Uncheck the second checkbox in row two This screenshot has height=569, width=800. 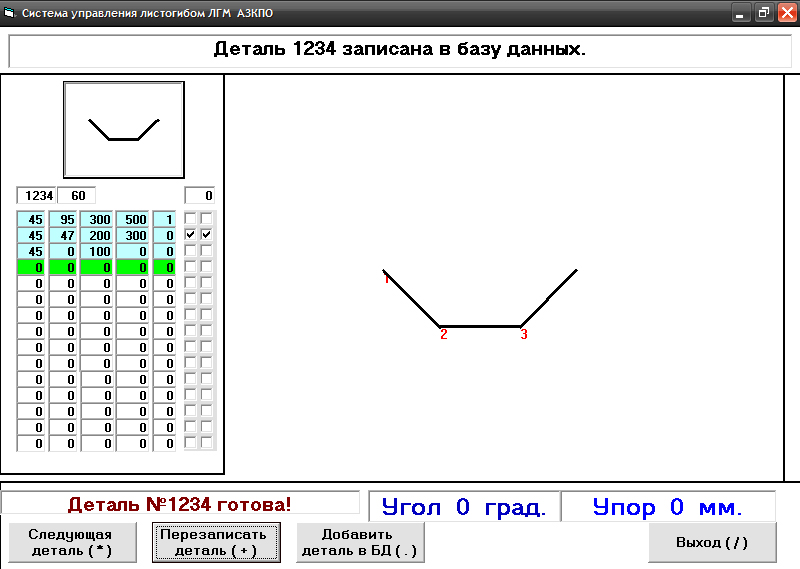tap(207, 234)
